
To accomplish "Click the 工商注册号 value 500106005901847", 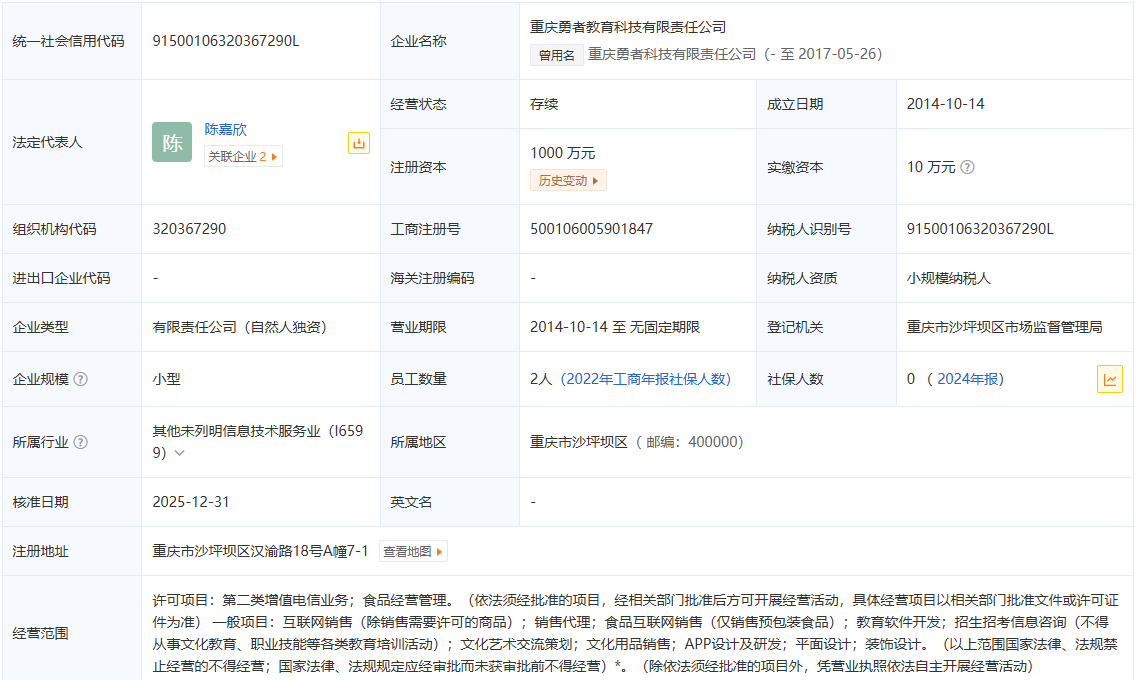I will (591, 229).
